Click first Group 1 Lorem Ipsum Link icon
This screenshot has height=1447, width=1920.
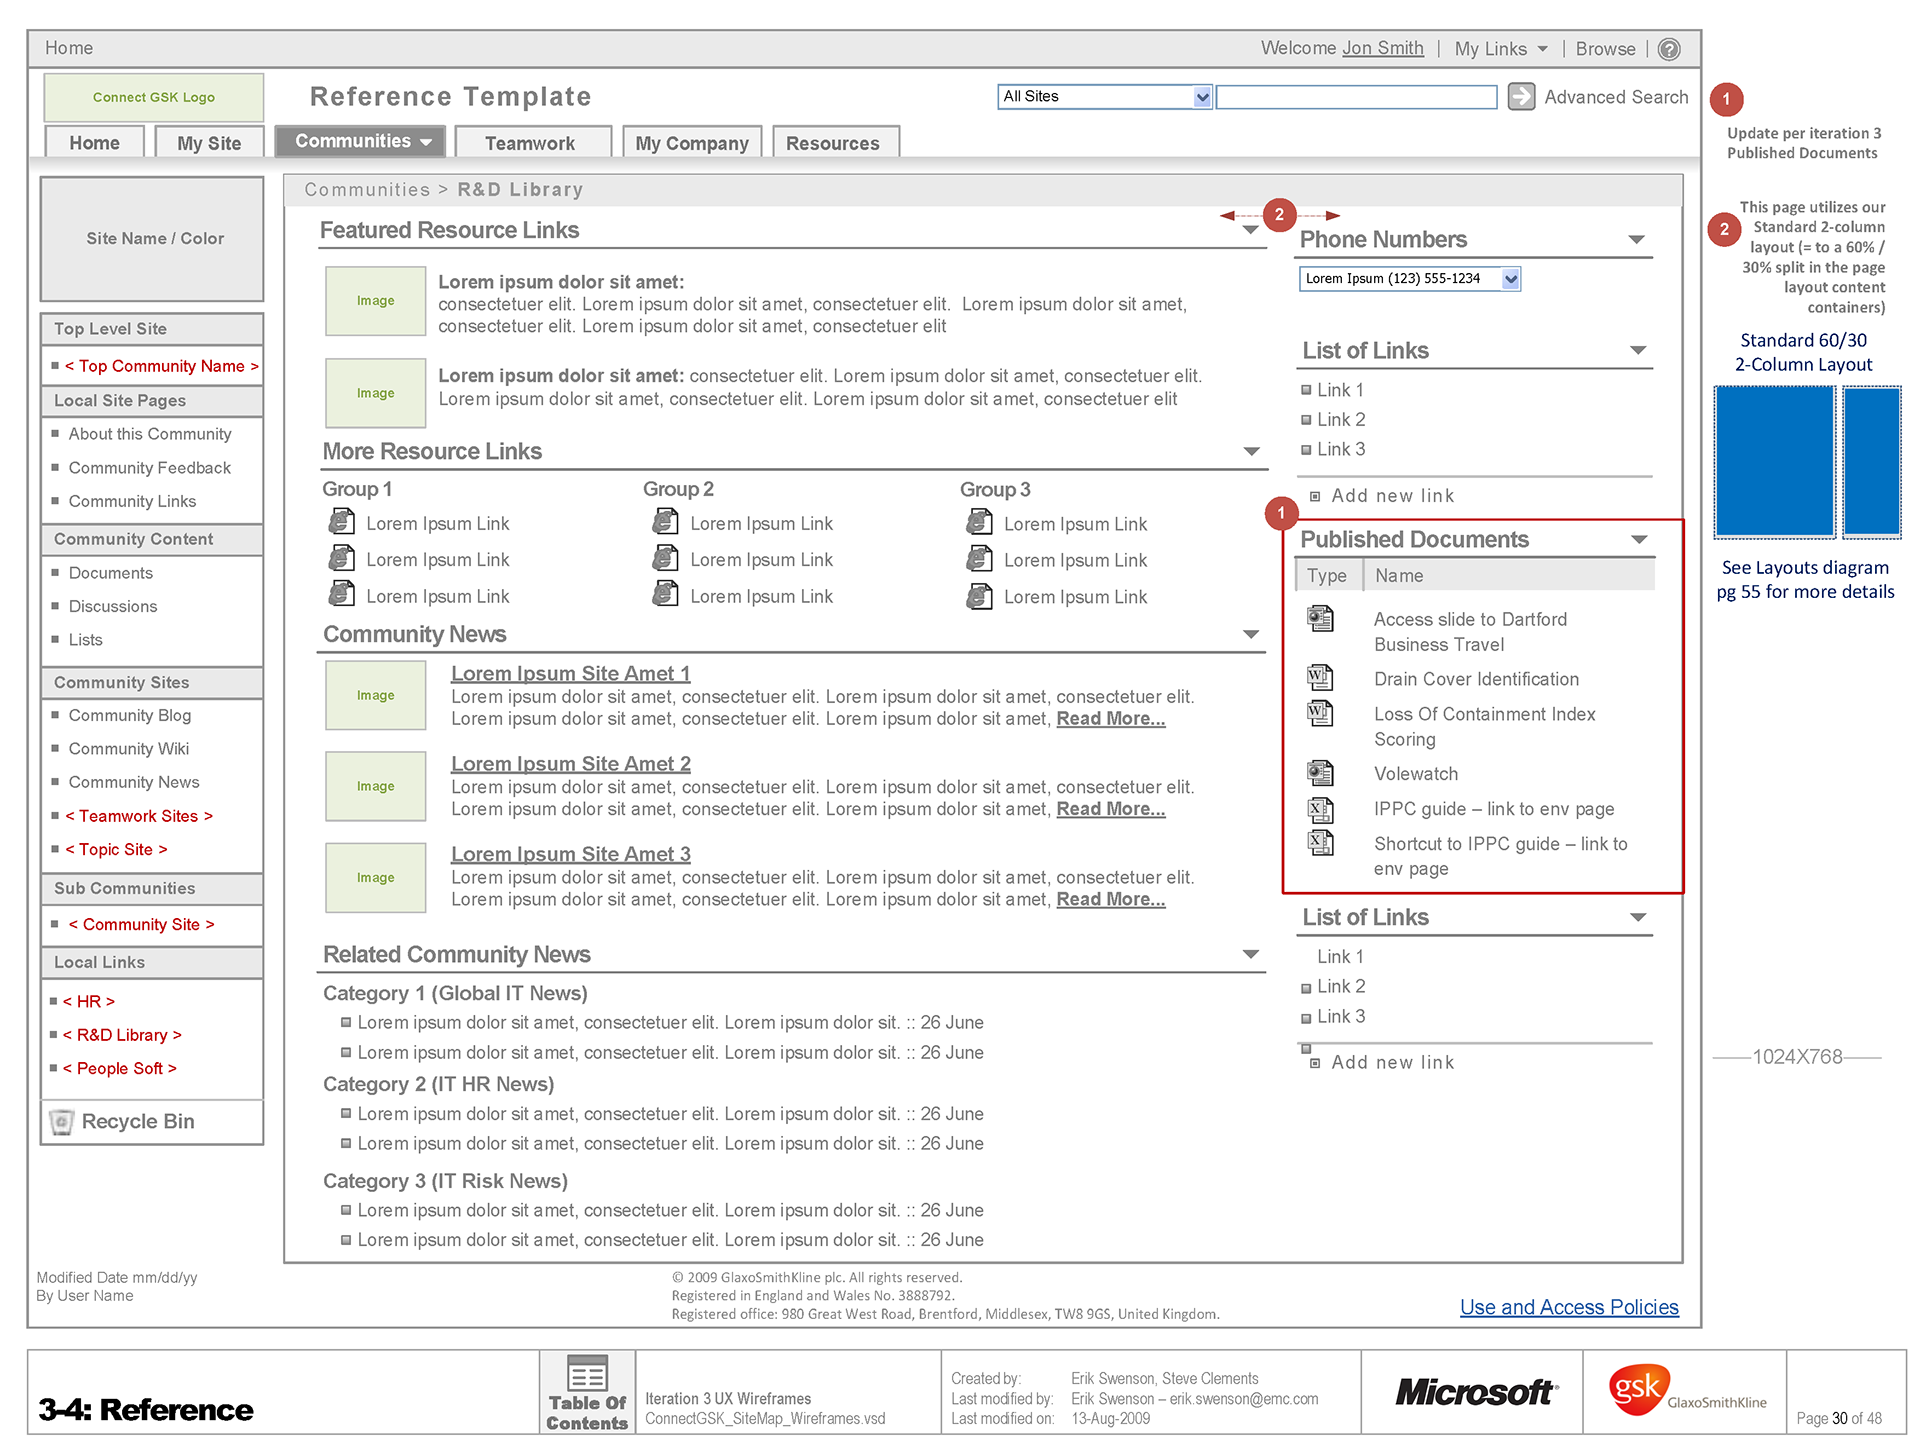click(x=341, y=522)
